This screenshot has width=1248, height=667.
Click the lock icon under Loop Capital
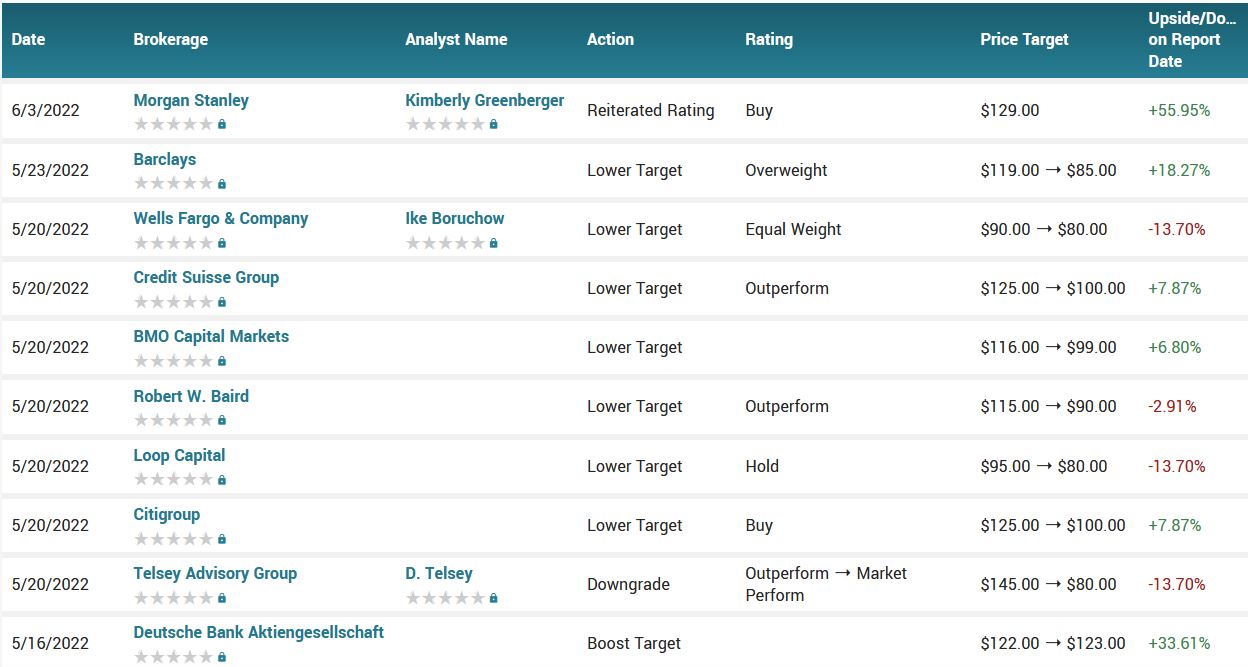pyautogui.click(x=222, y=480)
